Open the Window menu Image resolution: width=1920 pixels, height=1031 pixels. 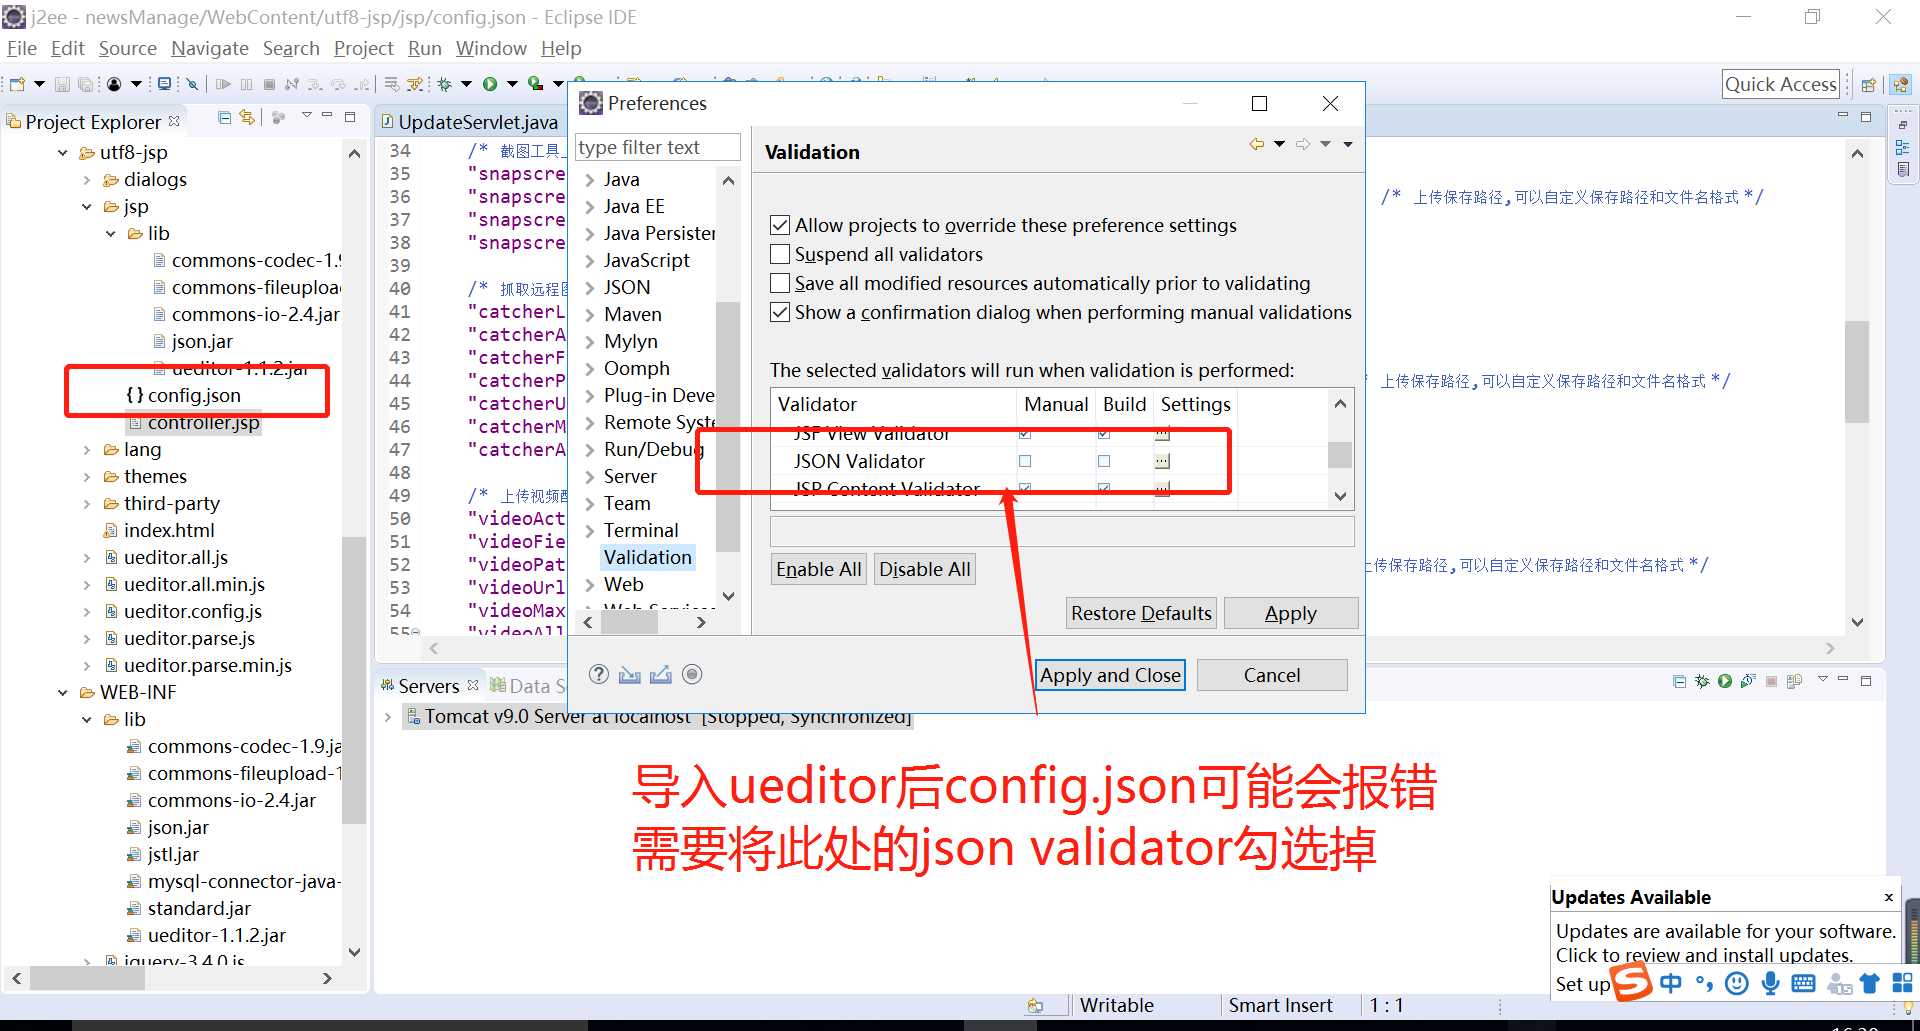(x=491, y=48)
